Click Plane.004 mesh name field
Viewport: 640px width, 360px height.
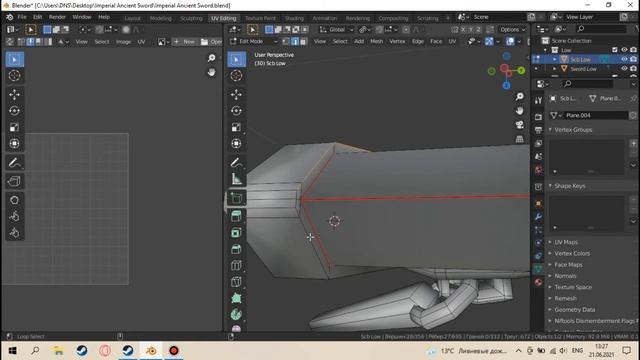point(596,116)
